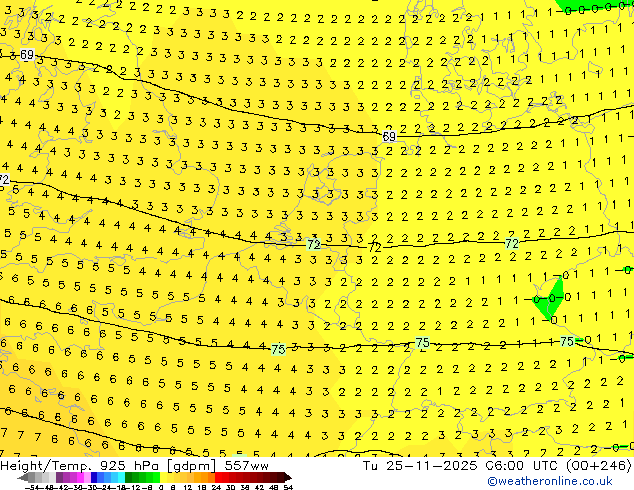Click the bright red swatch in the legend
Image resolution: width=634 pixels, height=490 pixels.
pyautogui.click(x=219, y=477)
